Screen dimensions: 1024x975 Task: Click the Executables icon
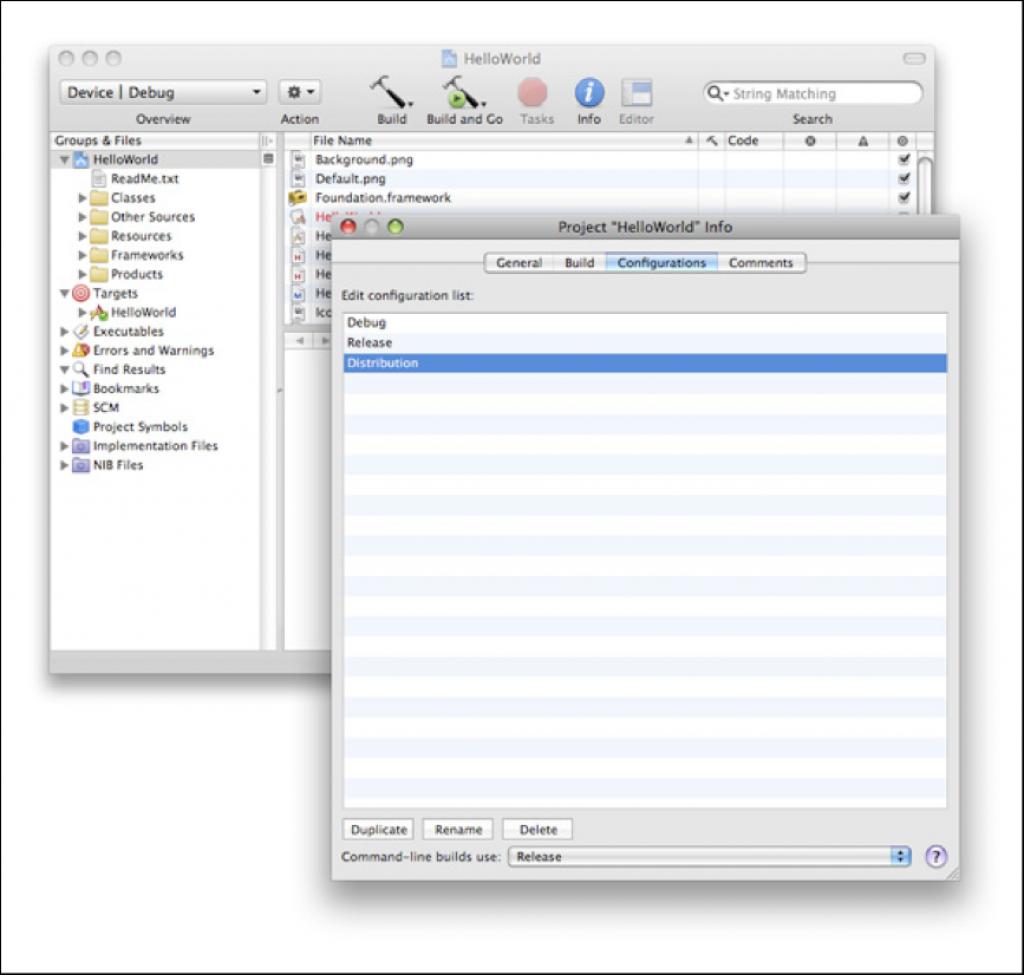81,331
